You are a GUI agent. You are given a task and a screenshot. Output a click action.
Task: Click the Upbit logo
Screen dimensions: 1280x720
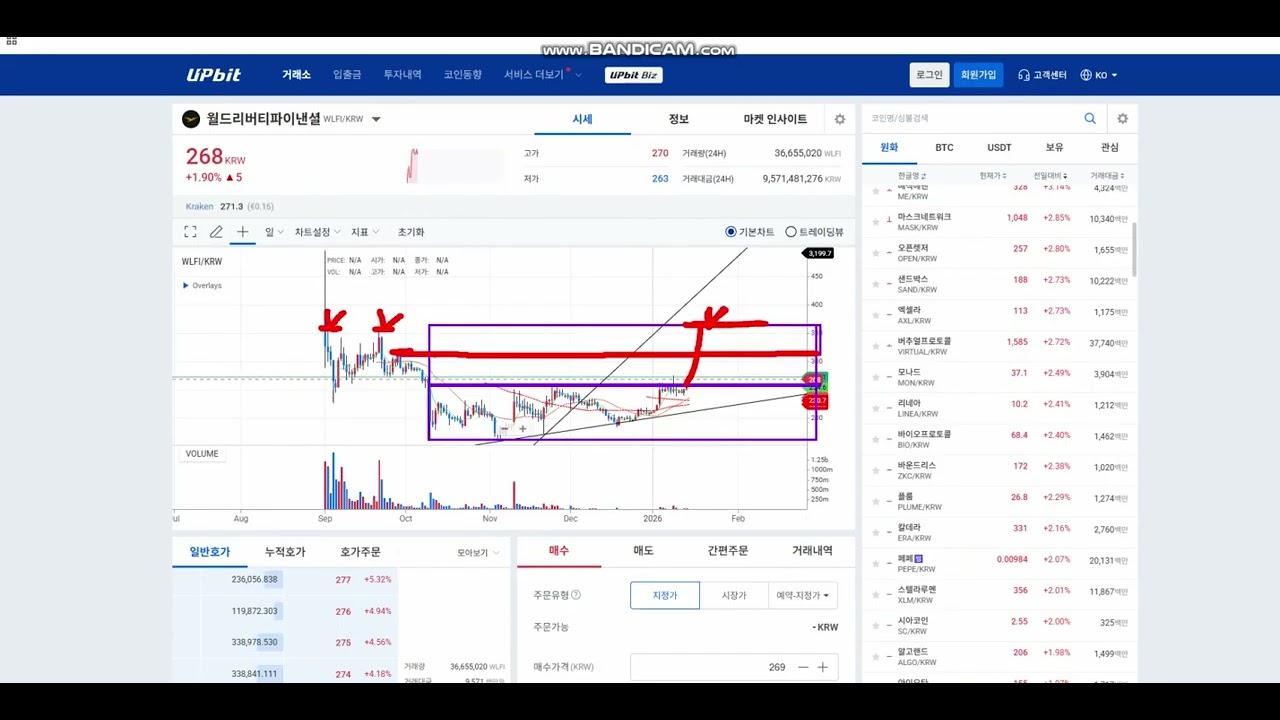tap(213, 75)
